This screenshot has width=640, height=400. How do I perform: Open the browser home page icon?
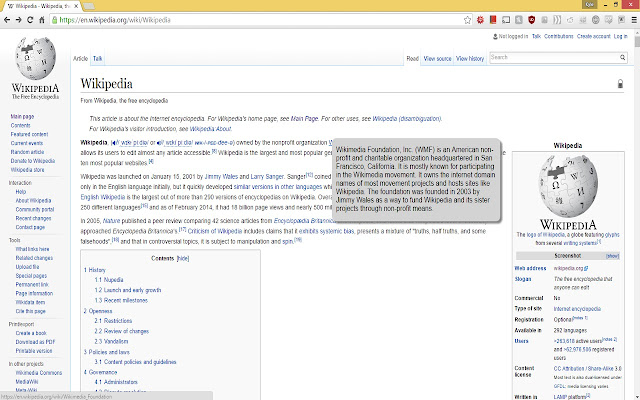(x=41, y=20)
